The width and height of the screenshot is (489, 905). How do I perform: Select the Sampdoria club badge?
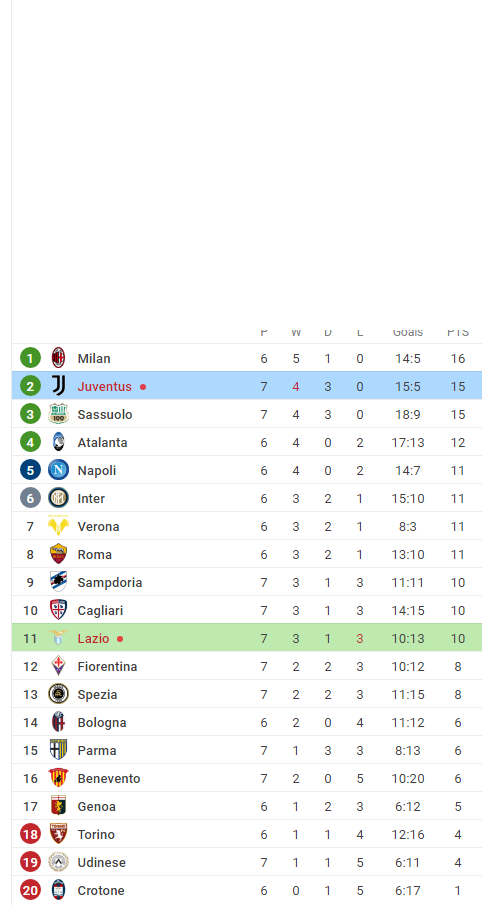tap(58, 582)
